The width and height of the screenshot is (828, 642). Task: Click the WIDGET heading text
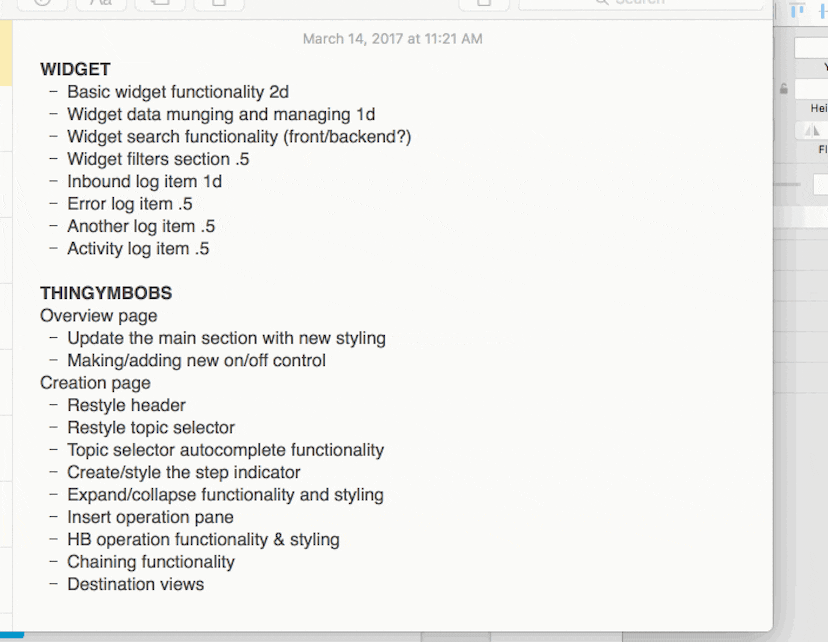point(75,69)
